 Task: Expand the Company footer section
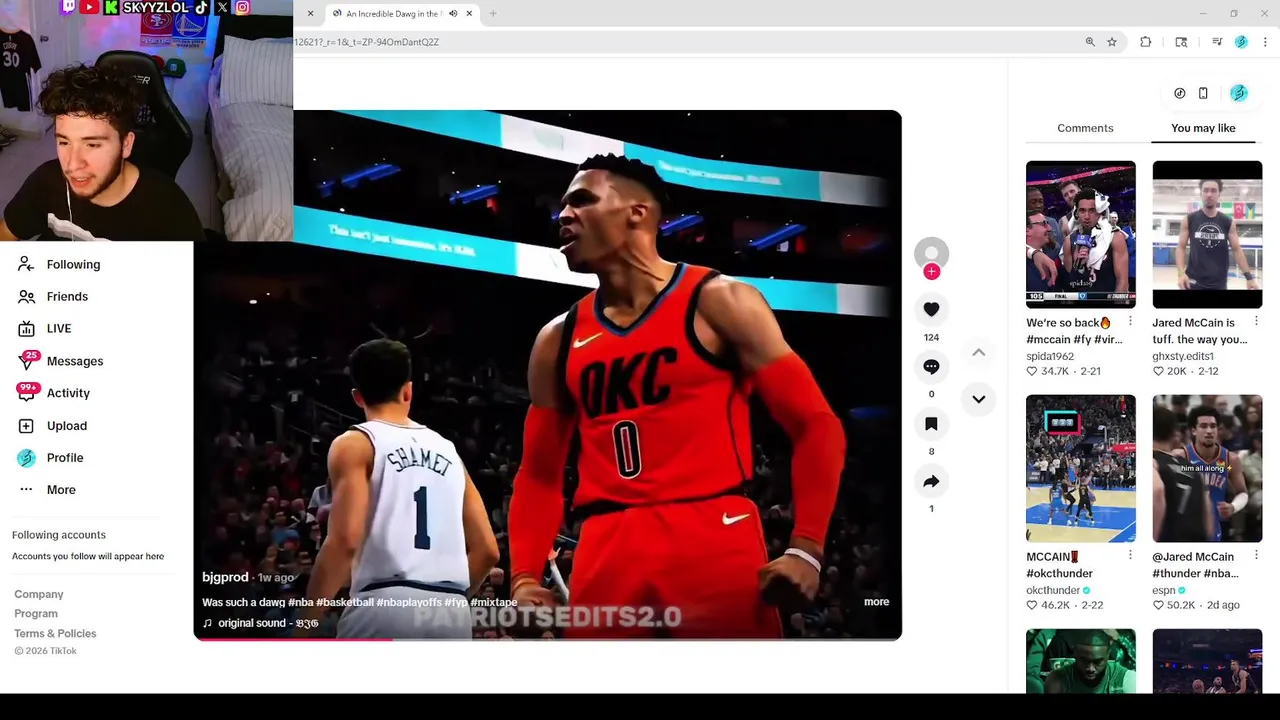pos(39,594)
